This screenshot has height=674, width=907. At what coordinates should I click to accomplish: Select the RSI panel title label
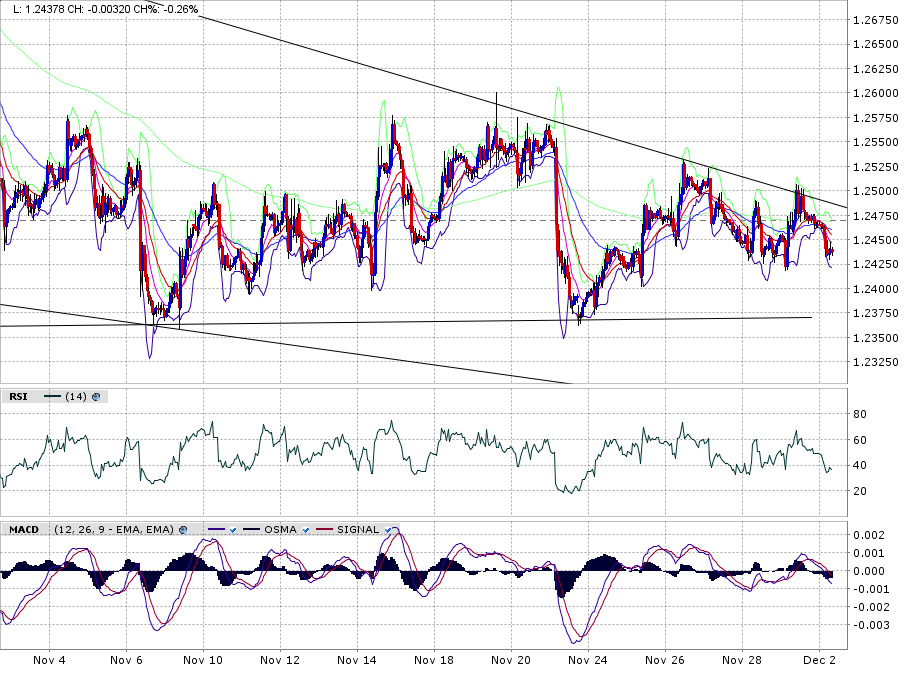(18, 397)
